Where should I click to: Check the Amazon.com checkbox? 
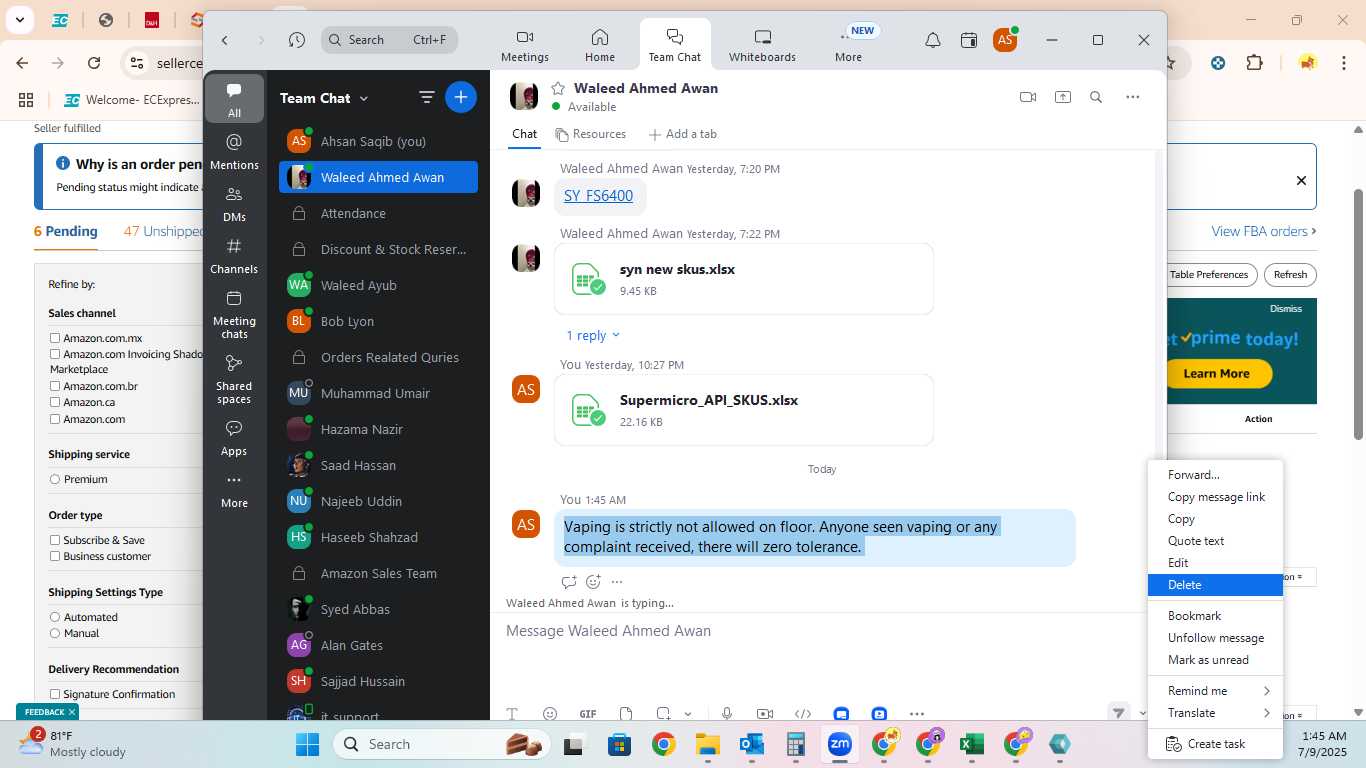click(x=55, y=419)
